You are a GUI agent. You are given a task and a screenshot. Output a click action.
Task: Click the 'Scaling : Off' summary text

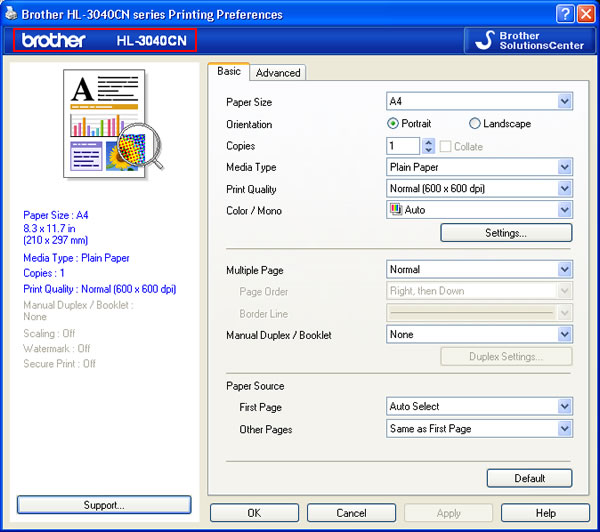click(49, 333)
